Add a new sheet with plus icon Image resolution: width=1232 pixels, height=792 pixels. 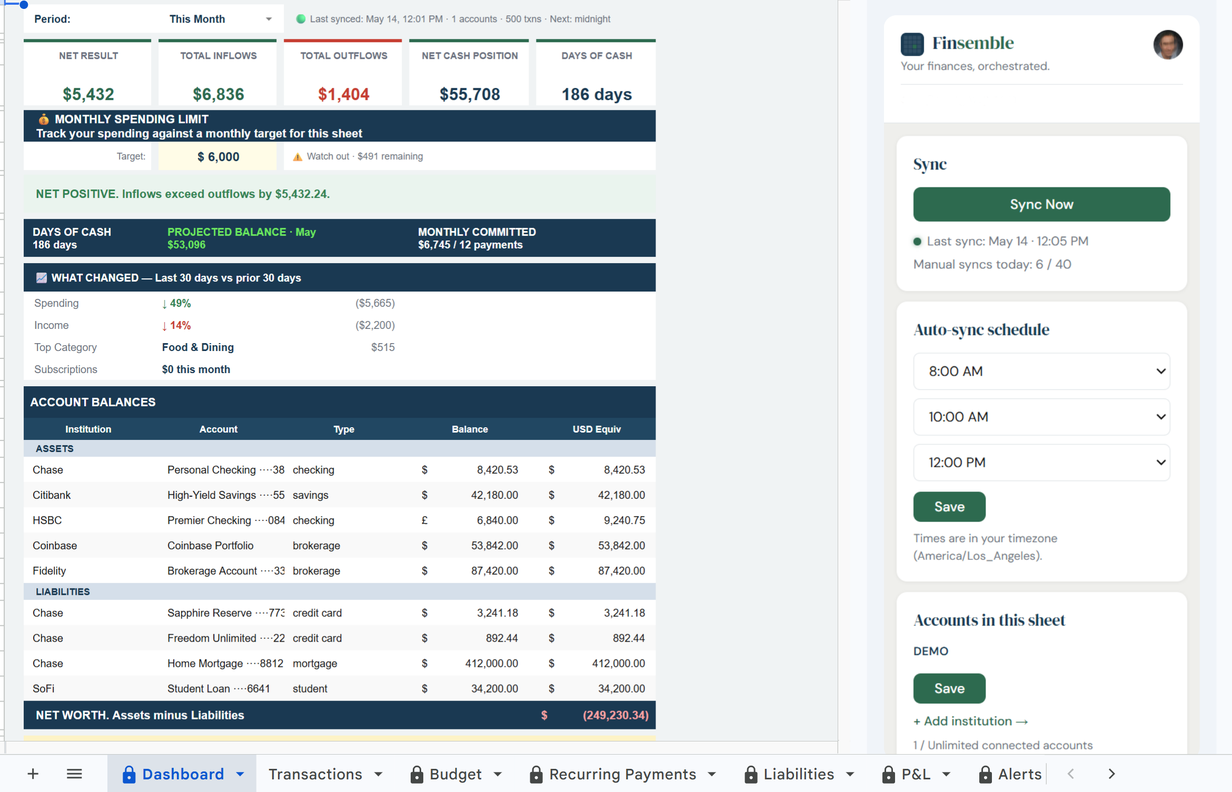click(33, 774)
